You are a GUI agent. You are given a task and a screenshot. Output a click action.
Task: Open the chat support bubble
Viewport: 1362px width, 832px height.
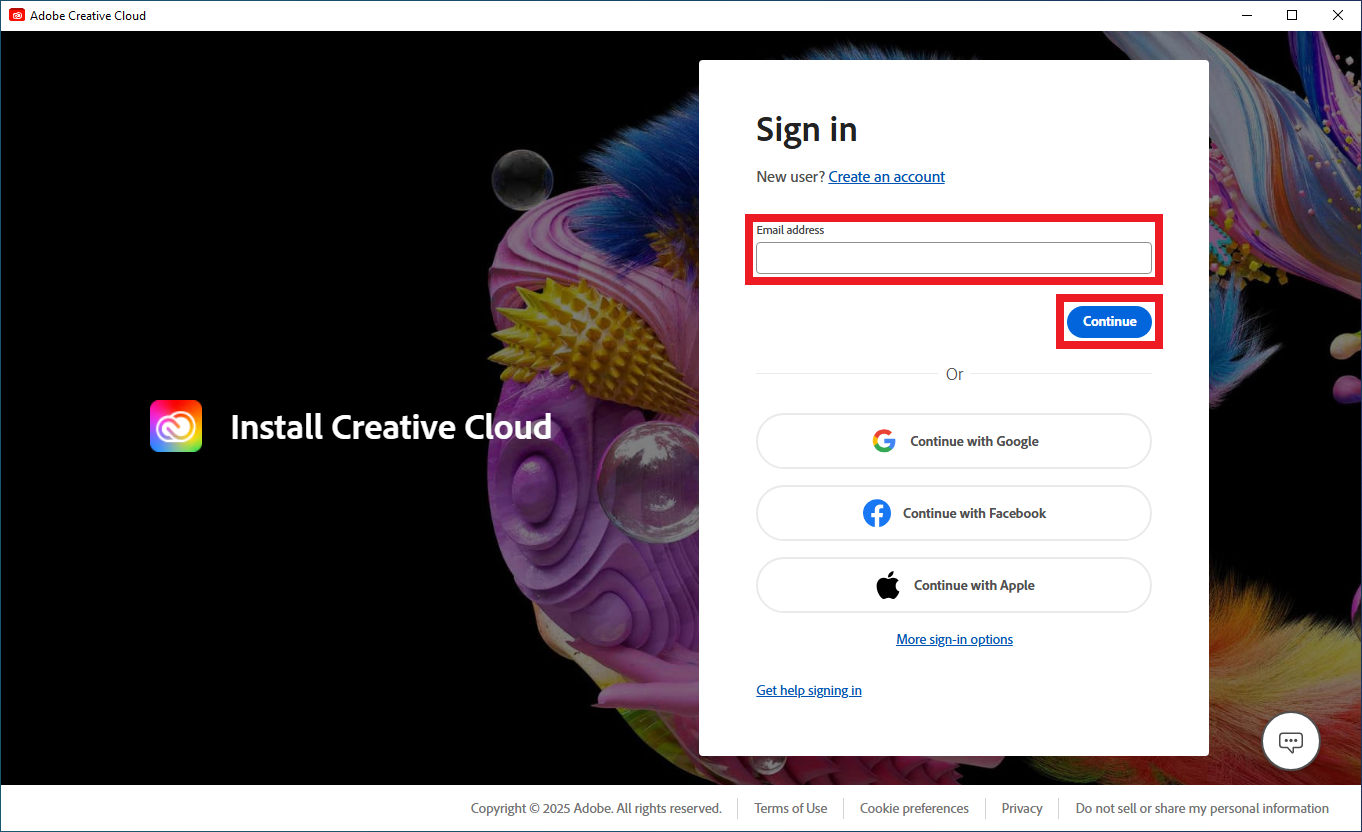coord(1291,742)
